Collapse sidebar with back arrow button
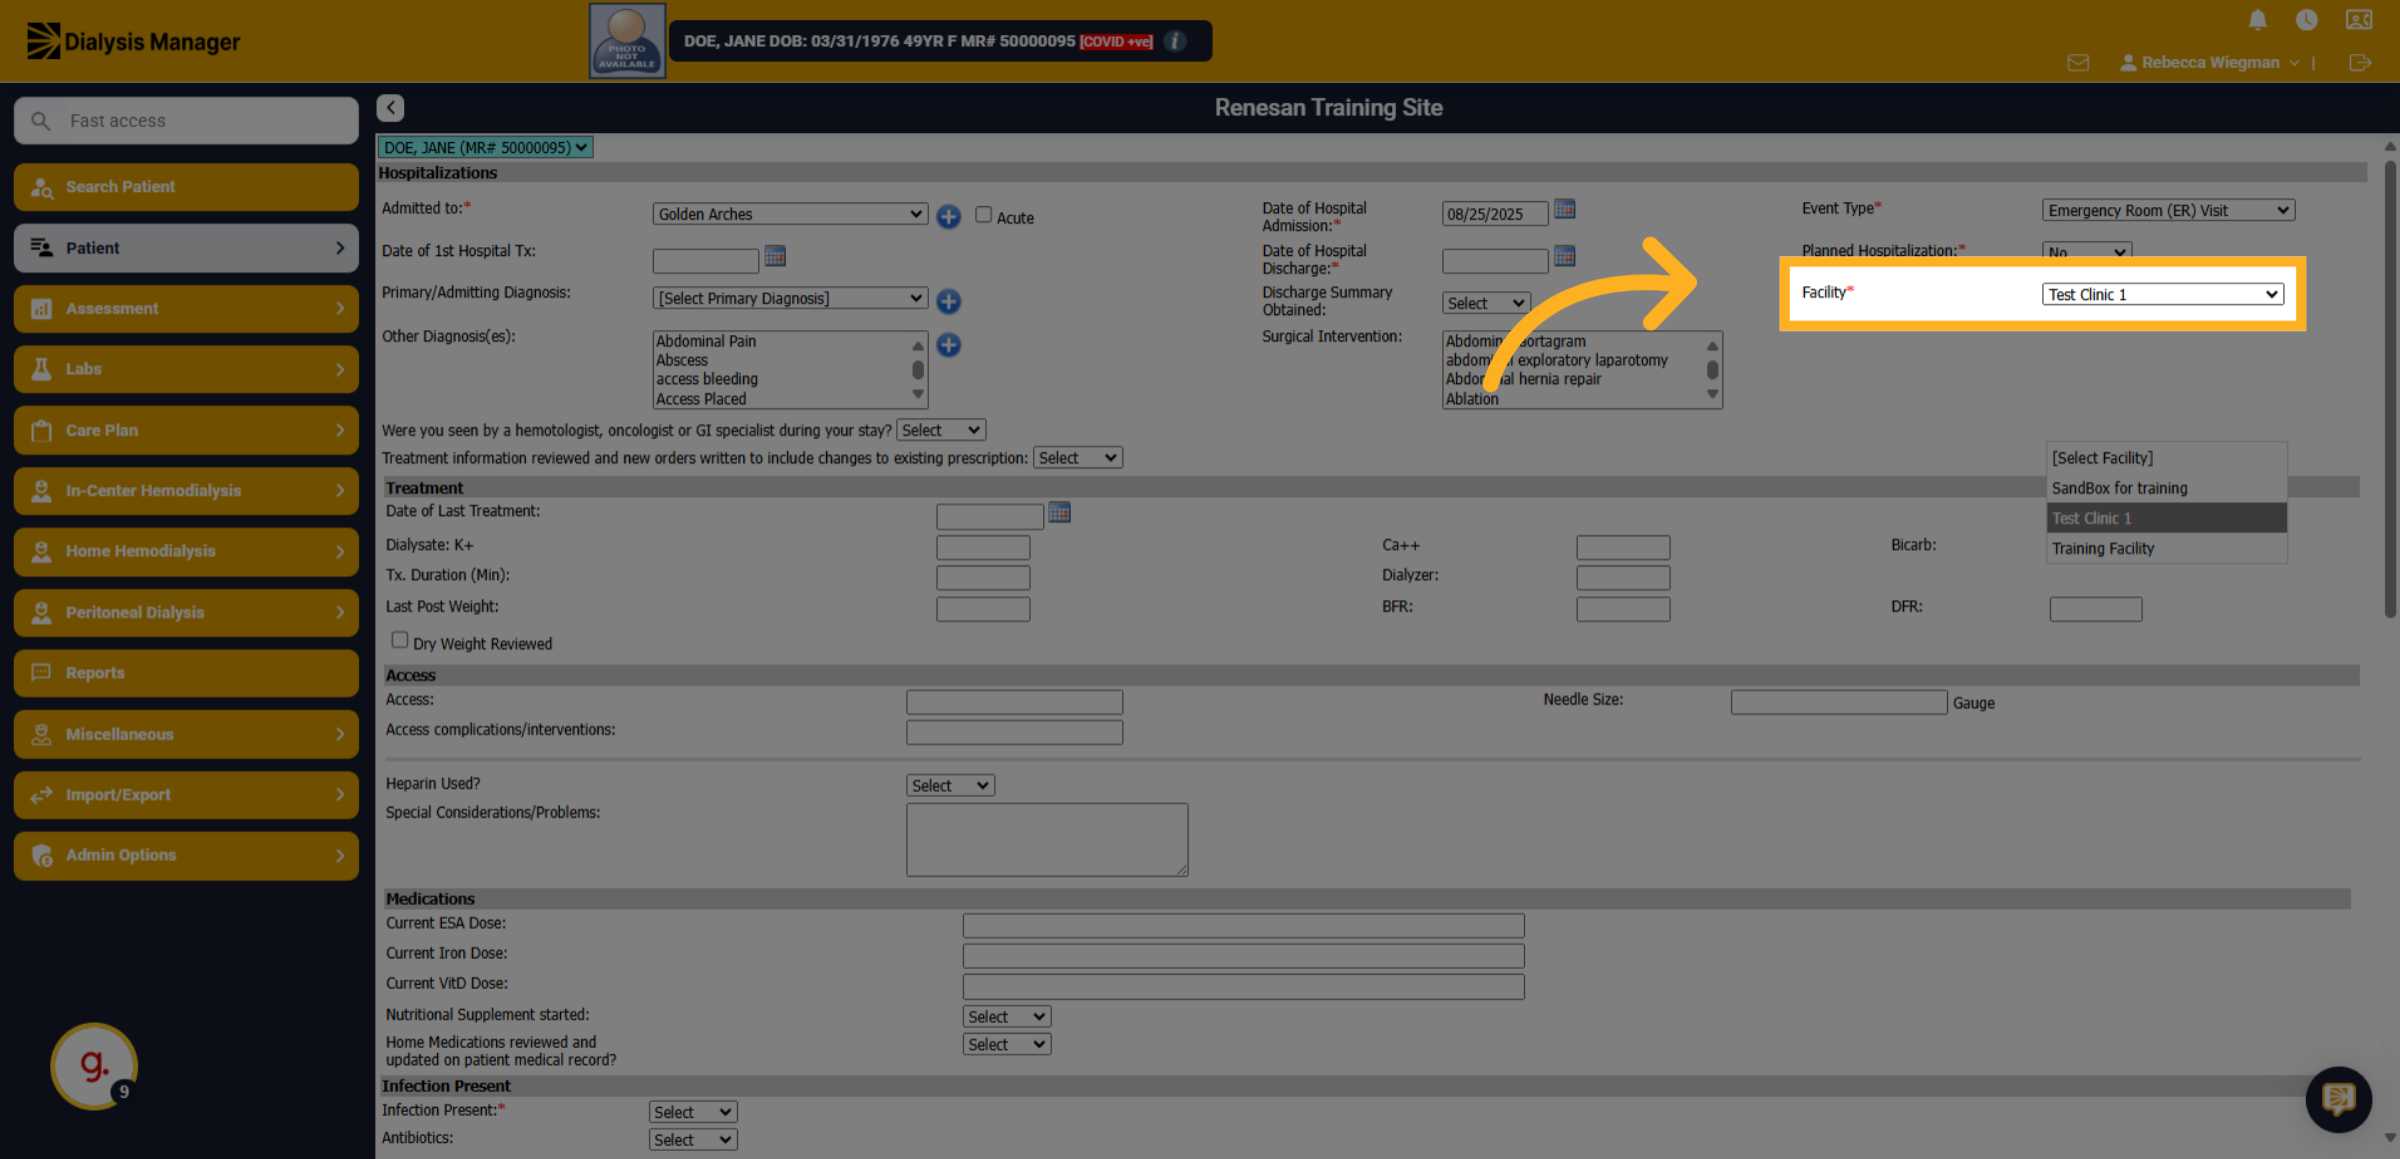This screenshot has height=1159, width=2400. (x=391, y=108)
